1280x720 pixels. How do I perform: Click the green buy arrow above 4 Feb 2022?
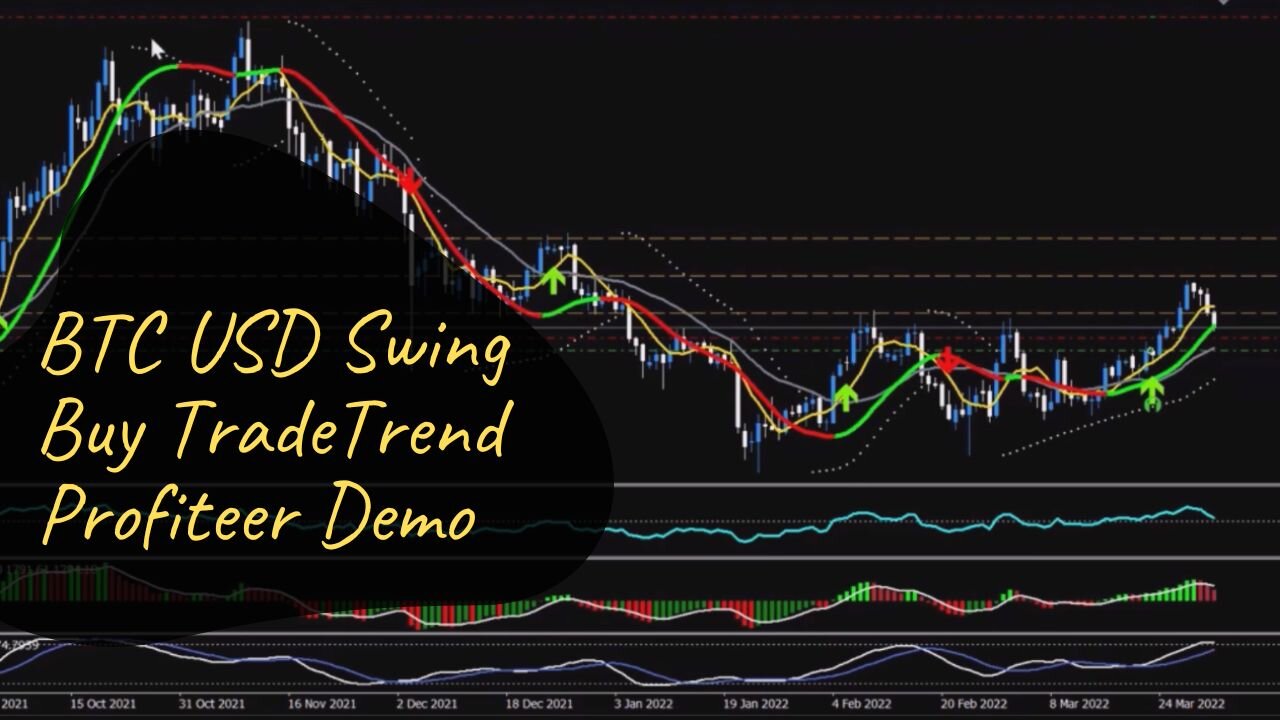846,398
